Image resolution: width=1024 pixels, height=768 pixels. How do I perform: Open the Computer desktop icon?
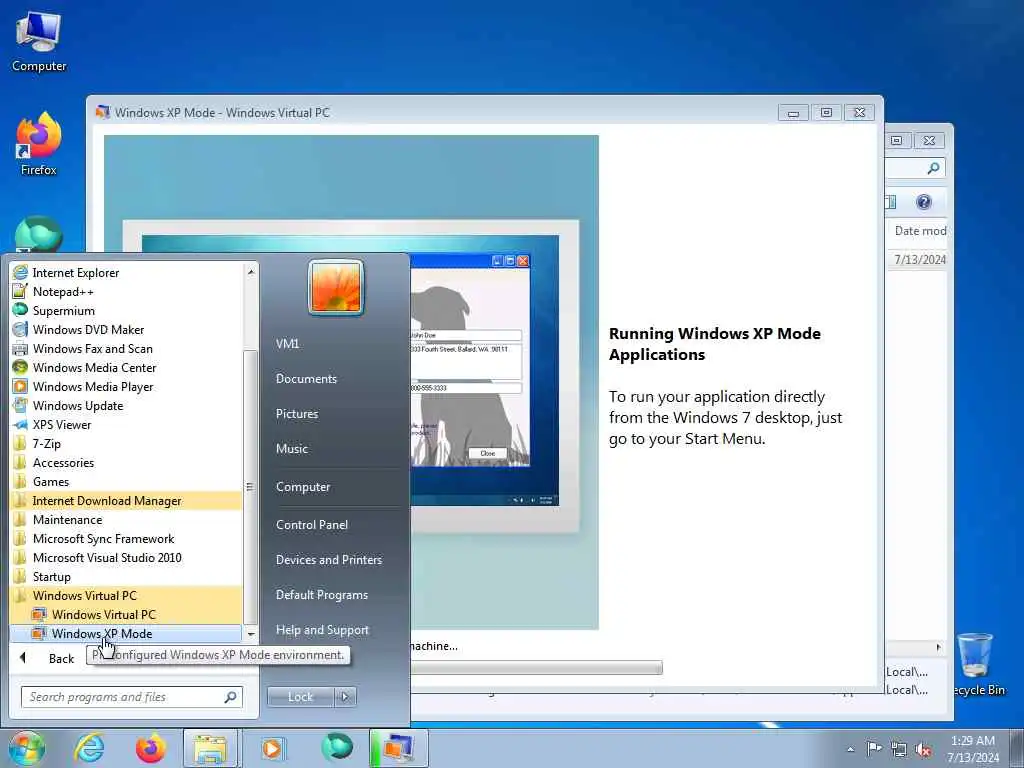[x=39, y=42]
